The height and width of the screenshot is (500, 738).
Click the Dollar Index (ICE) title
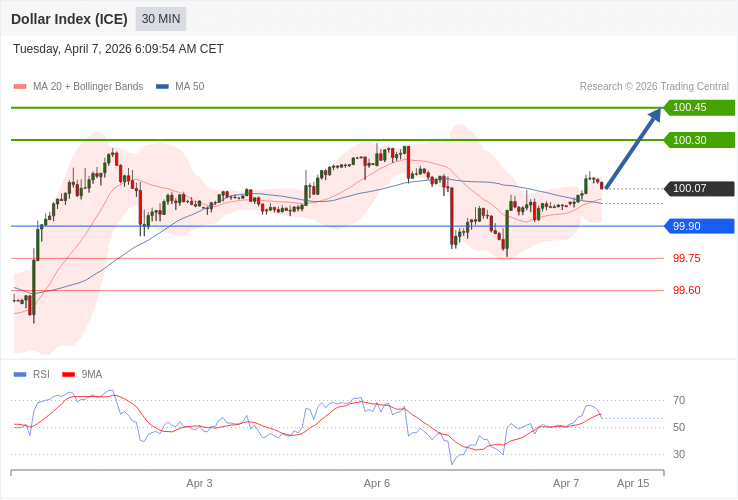click(69, 19)
